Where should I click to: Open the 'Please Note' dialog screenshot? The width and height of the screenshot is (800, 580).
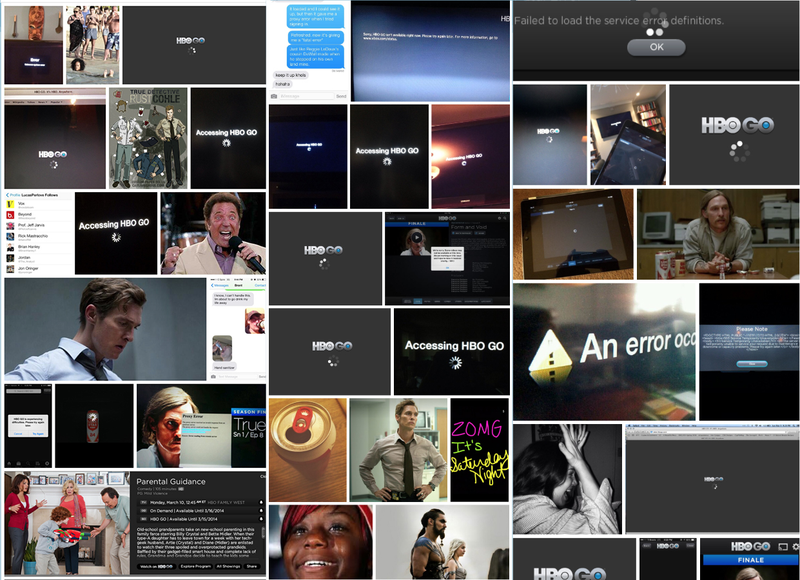(749, 352)
